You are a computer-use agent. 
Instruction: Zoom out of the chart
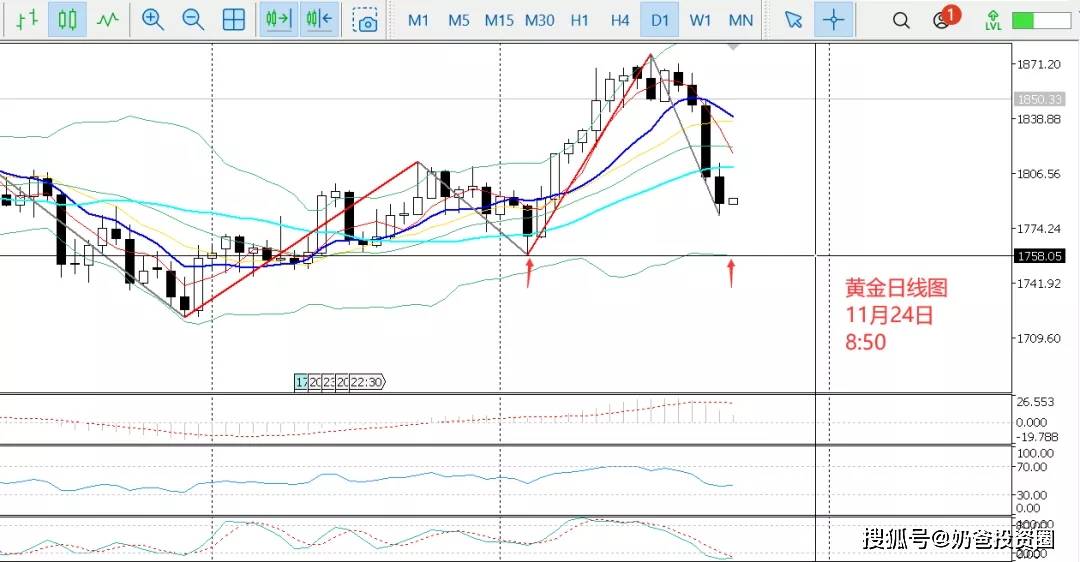pyautogui.click(x=193, y=20)
